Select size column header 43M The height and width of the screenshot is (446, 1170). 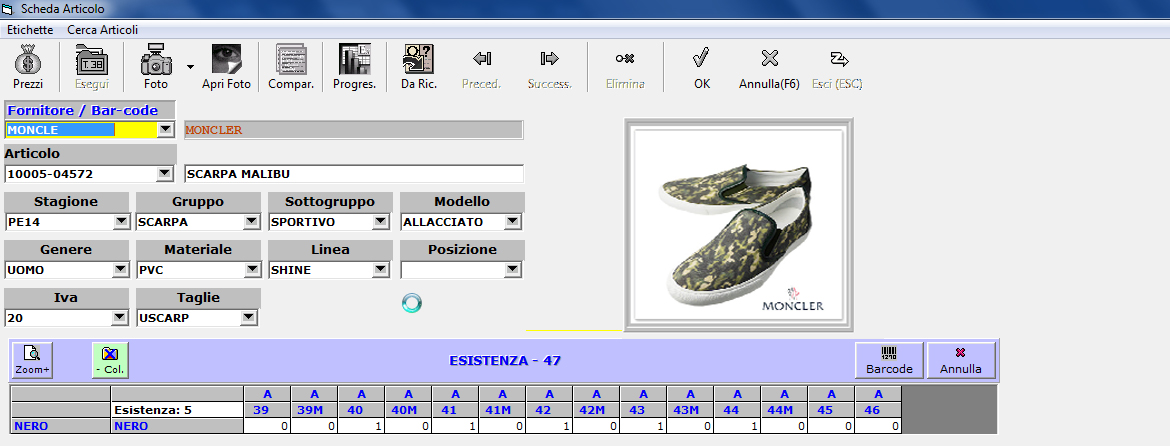tap(690, 410)
